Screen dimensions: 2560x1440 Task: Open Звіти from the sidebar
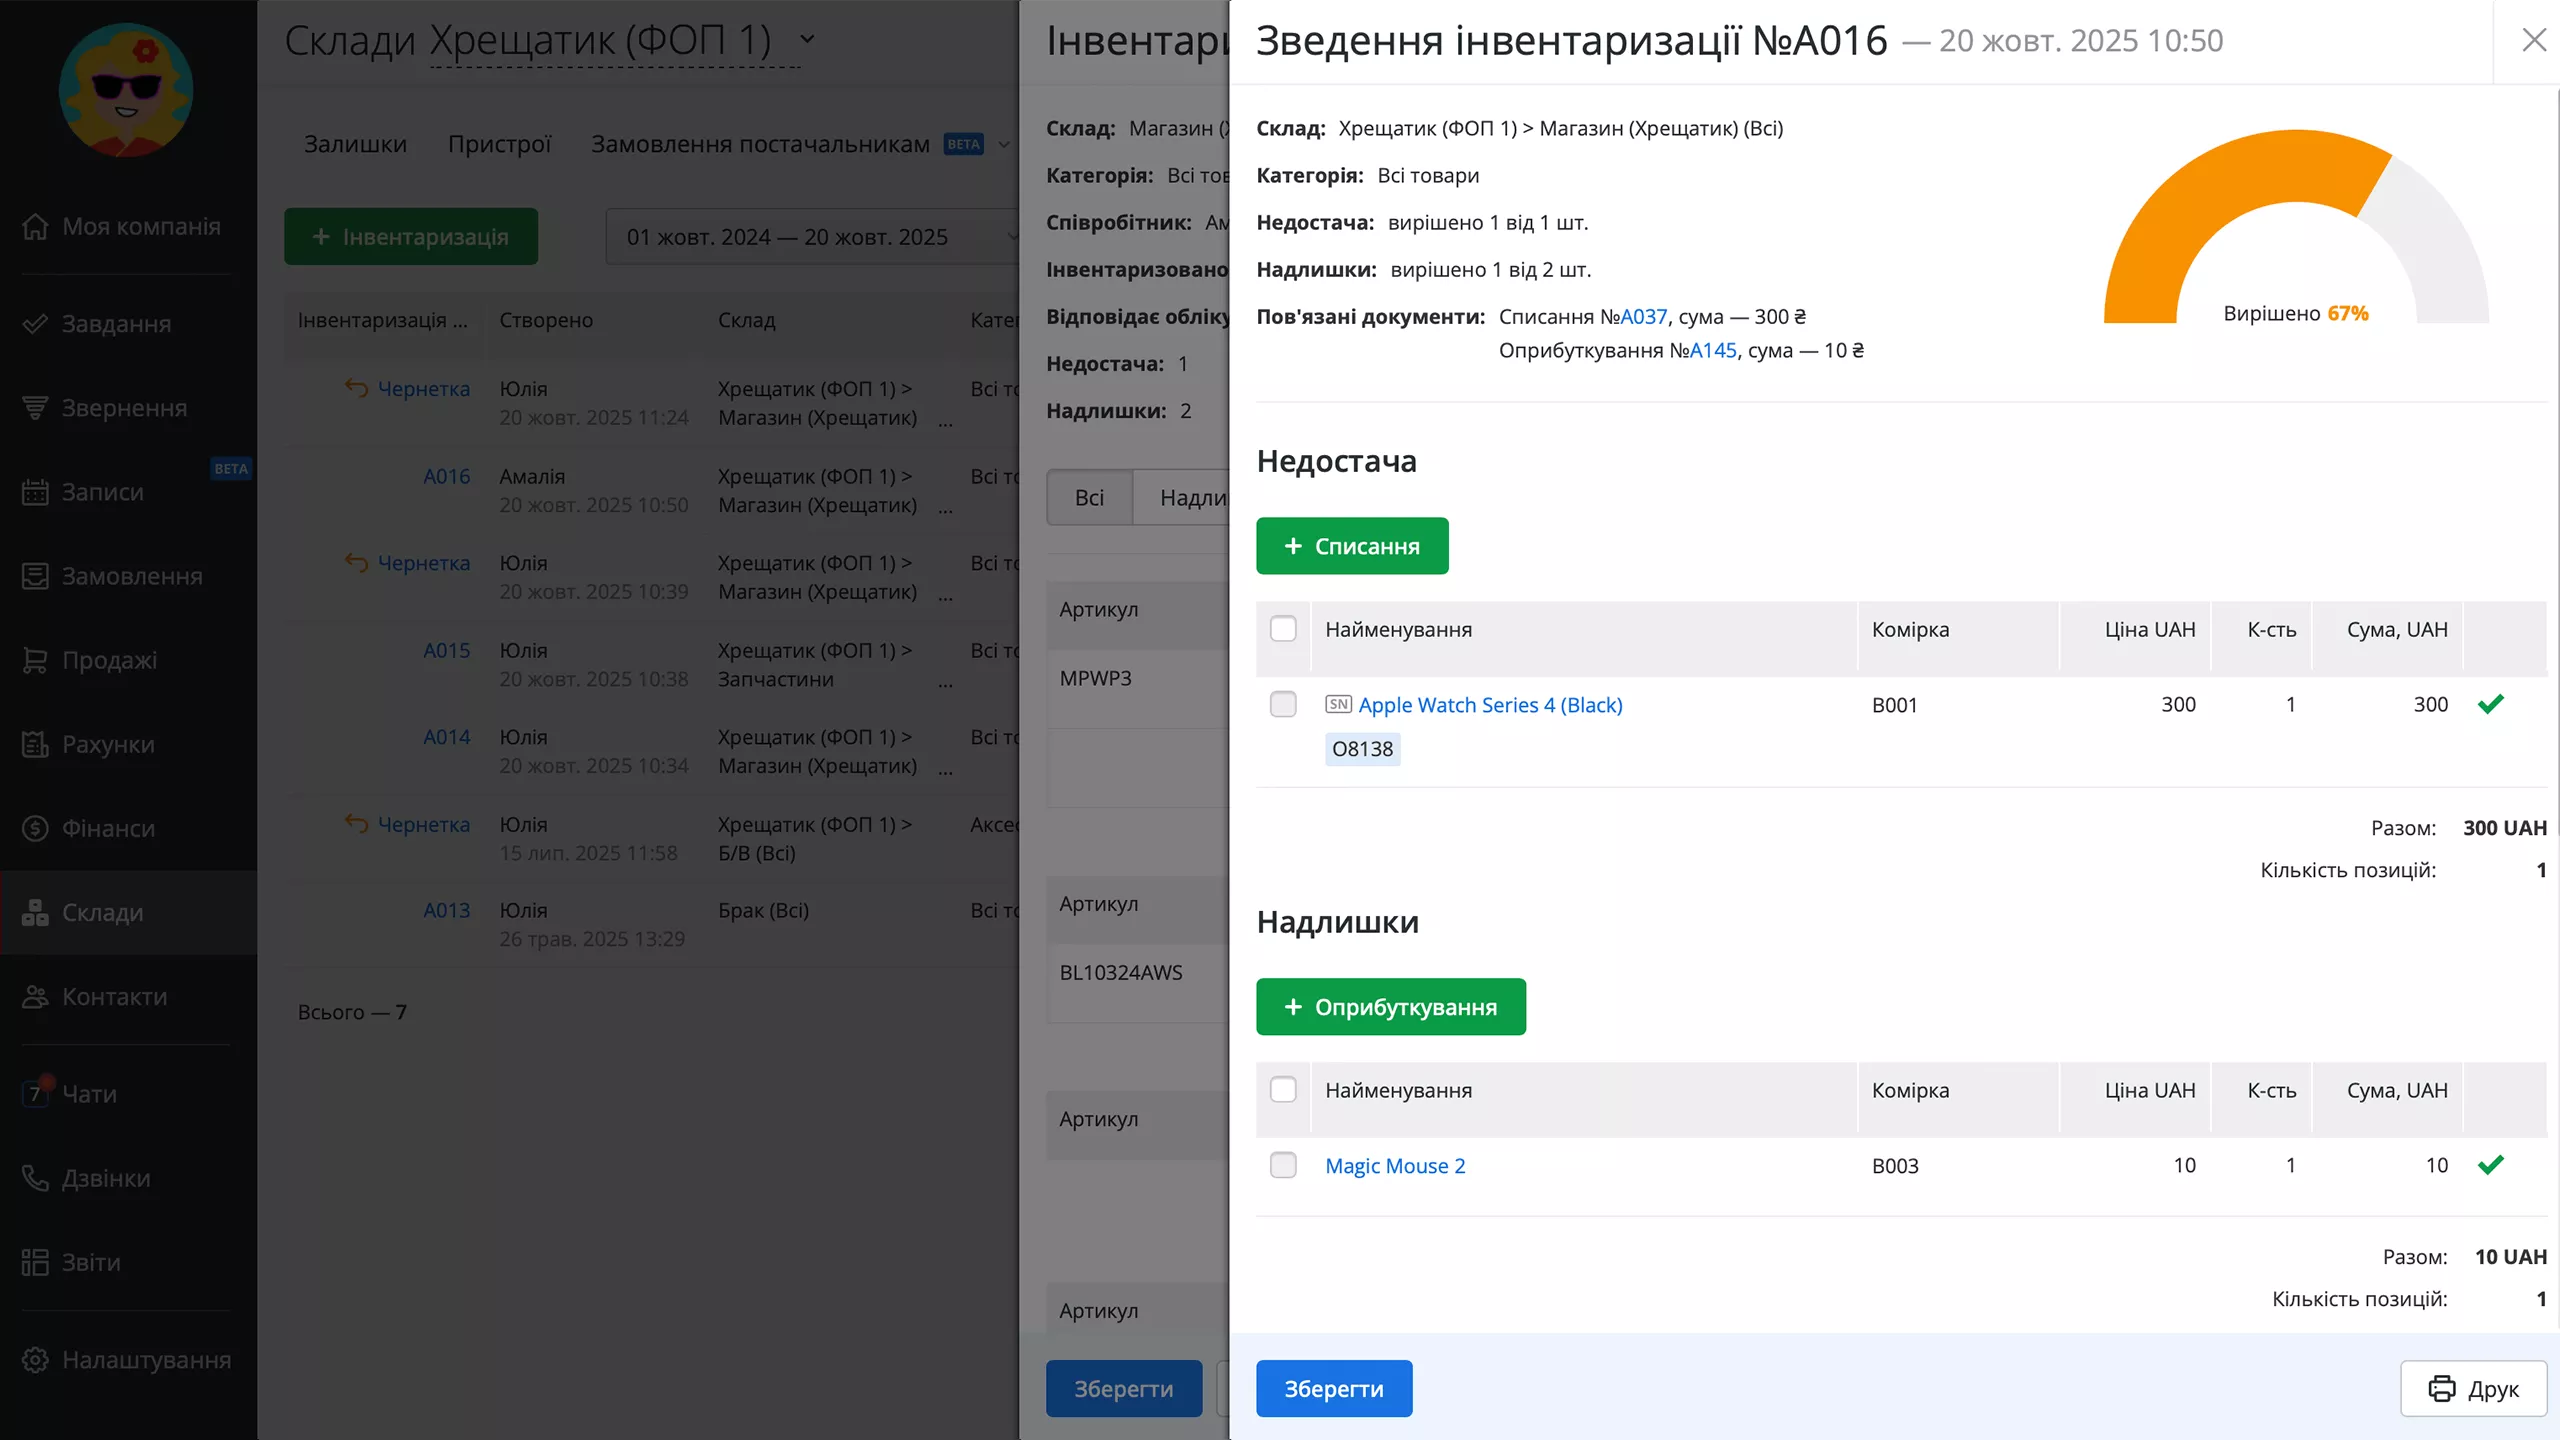click(90, 1262)
